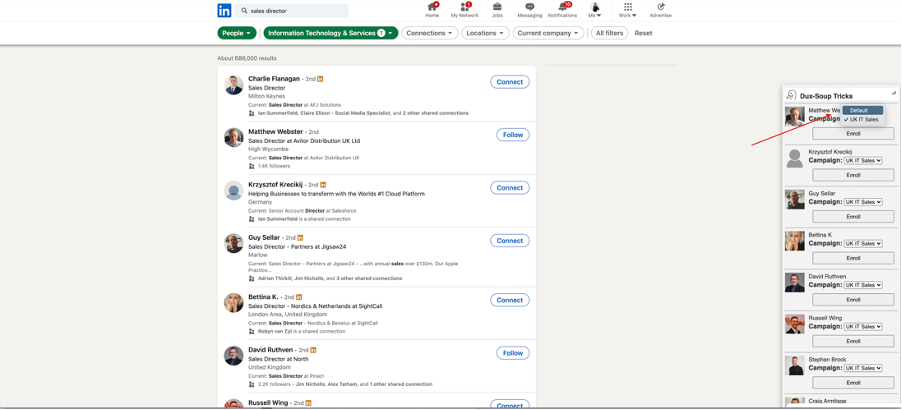The image size is (902, 410).
Task: Open the LinkedIn home logo
Action: [224, 10]
